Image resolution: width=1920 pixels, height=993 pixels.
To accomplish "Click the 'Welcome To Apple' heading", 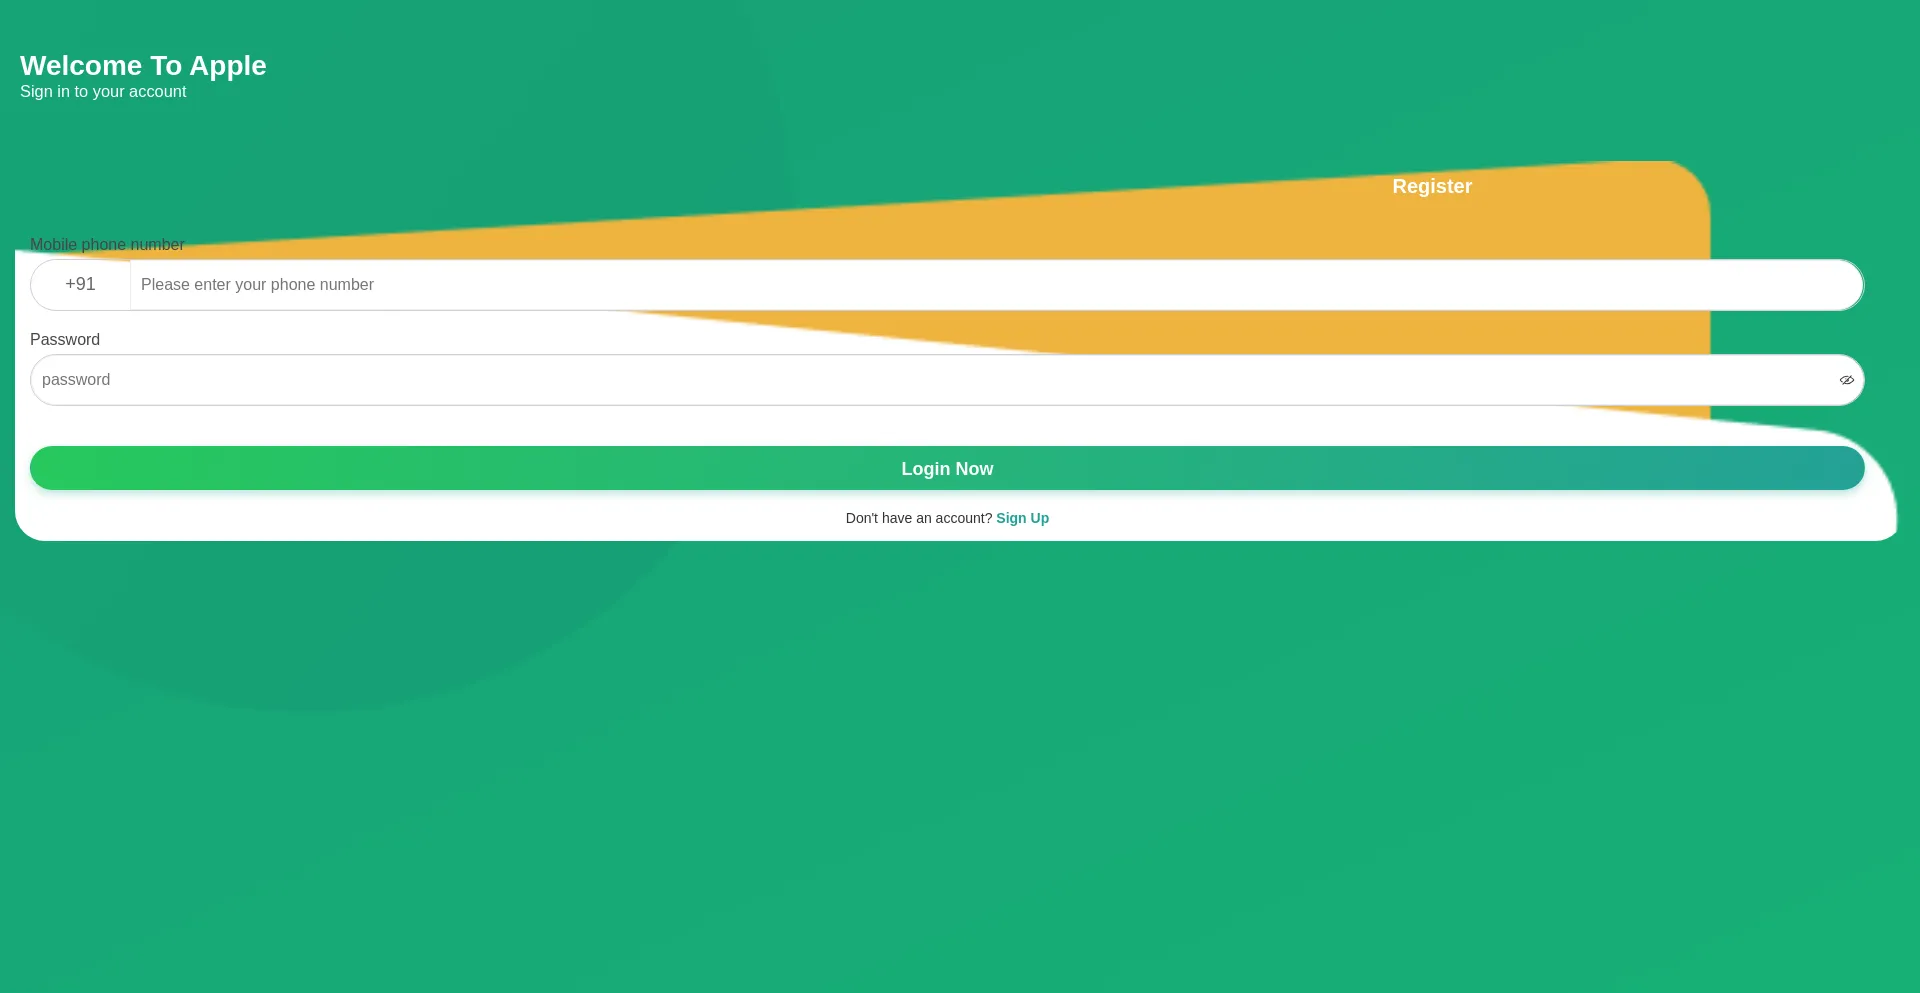I will (x=143, y=66).
